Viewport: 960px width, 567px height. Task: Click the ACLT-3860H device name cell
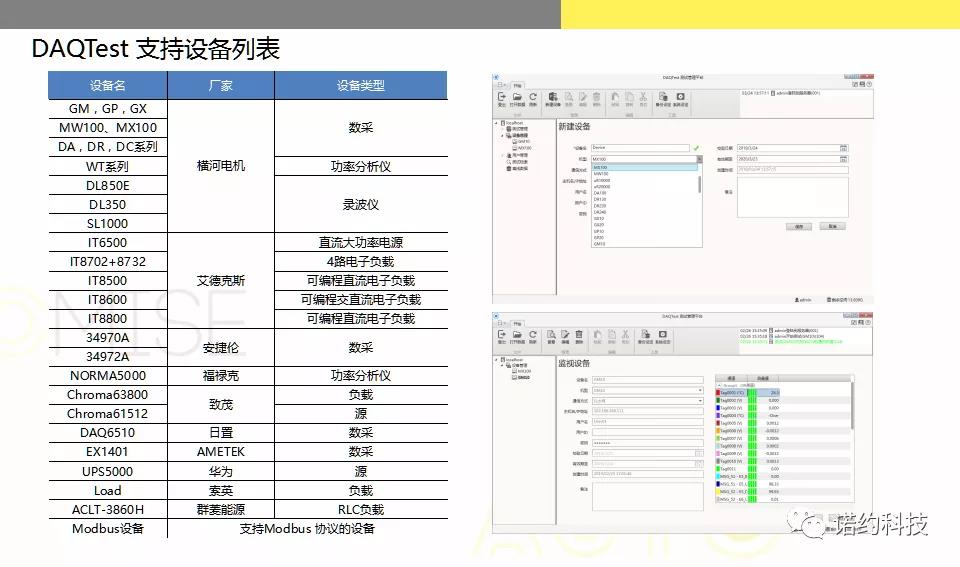click(108, 509)
